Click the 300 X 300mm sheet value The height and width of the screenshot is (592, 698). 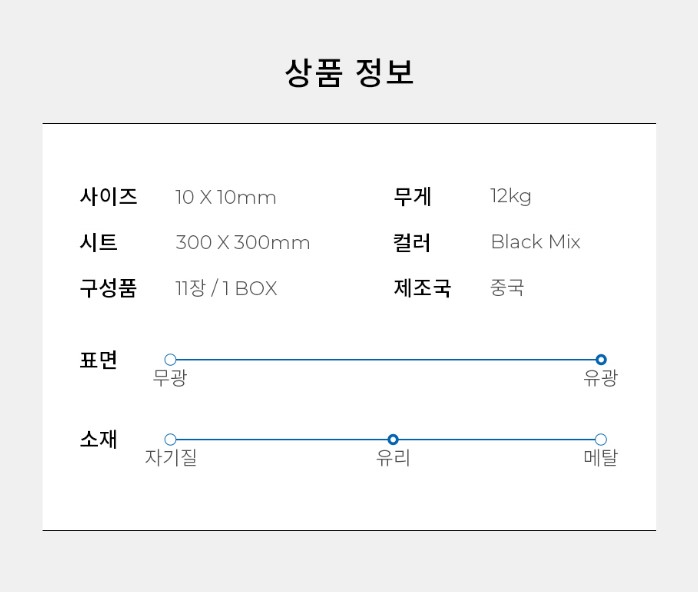242,243
